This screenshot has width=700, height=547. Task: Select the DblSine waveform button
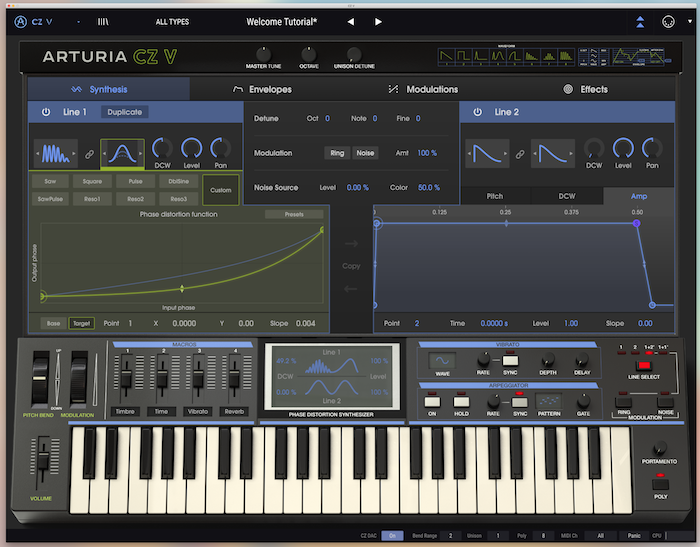click(x=179, y=181)
